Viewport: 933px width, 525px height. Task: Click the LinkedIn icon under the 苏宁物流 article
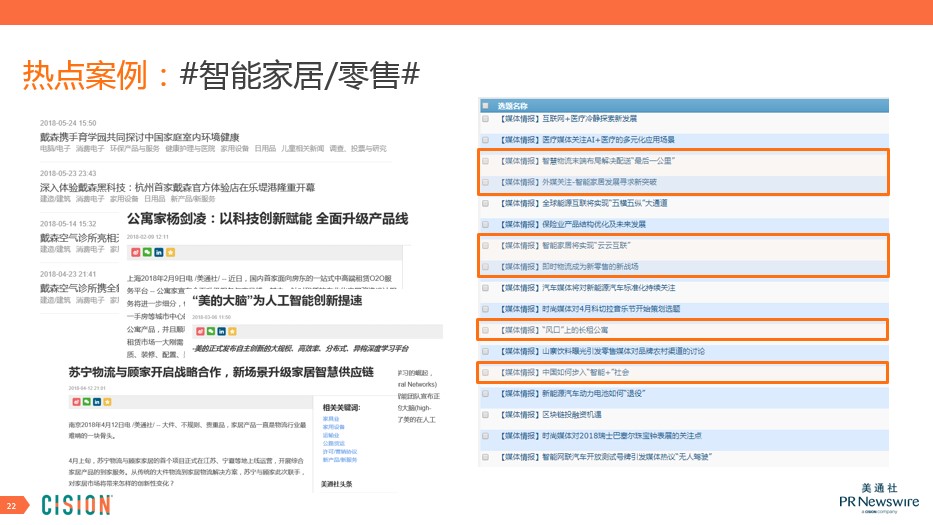tap(97, 402)
